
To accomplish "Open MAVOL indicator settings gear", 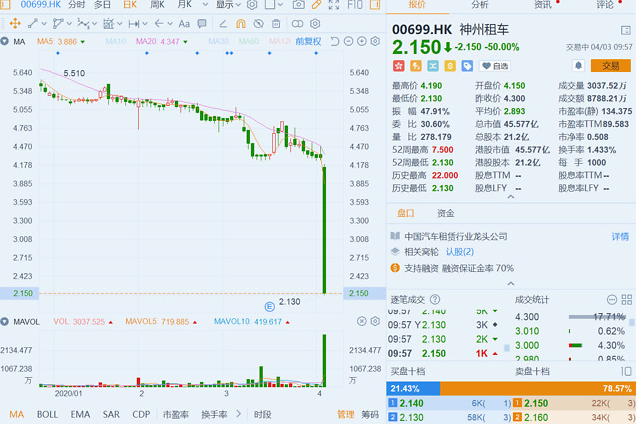I will tap(375, 321).
